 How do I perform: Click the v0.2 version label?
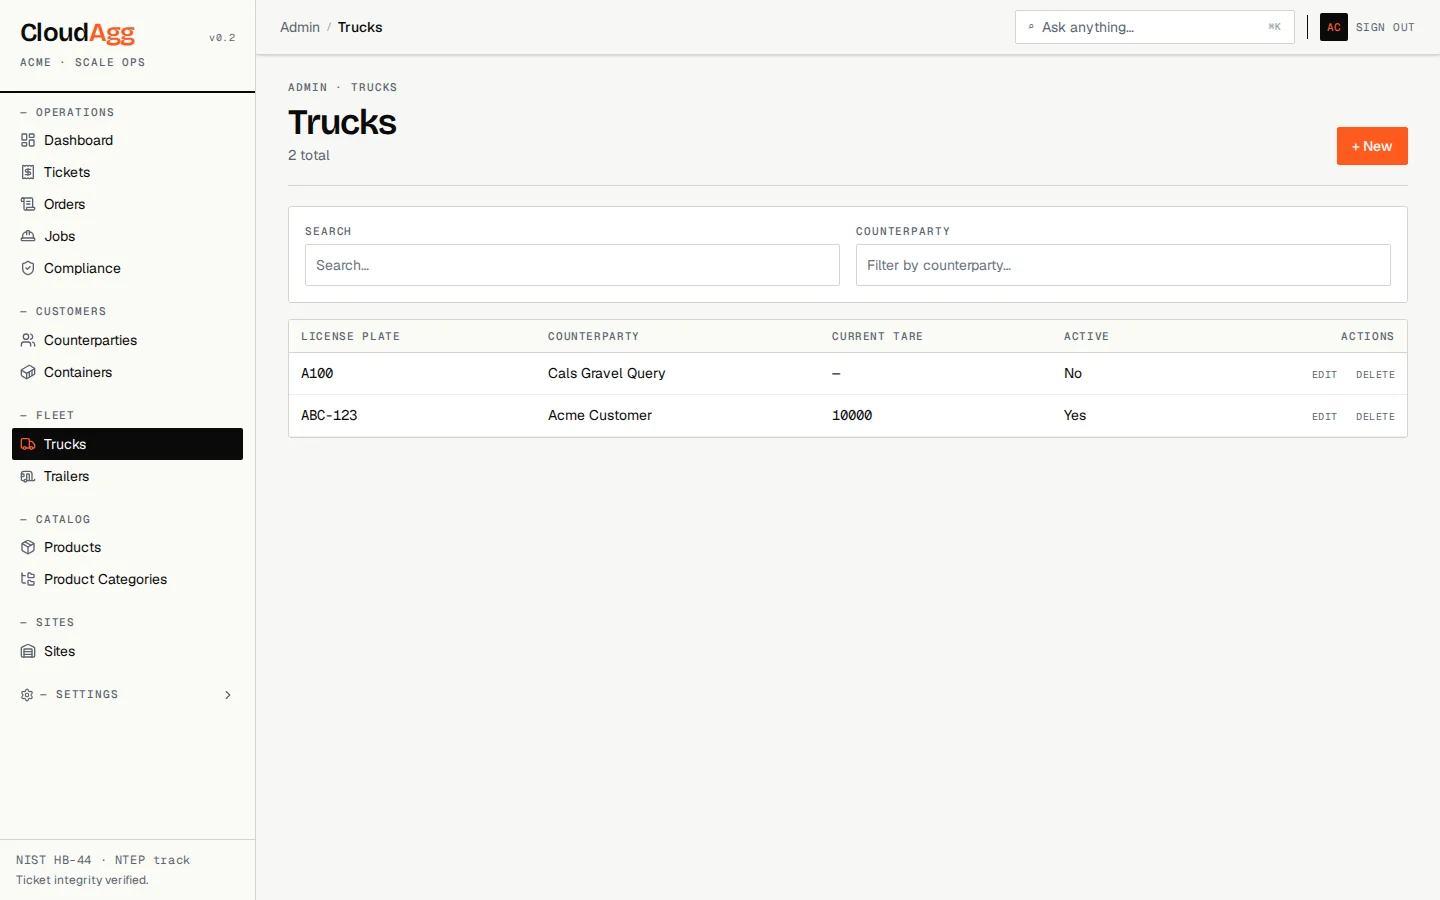point(222,38)
